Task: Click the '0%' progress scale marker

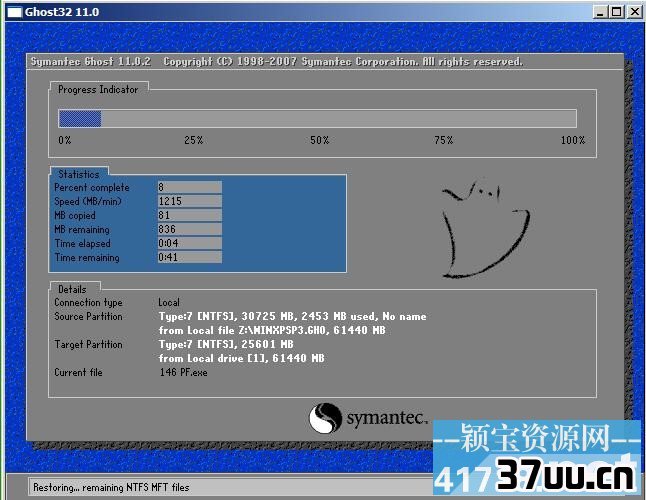Action: pyautogui.click(x=65, y=140)
